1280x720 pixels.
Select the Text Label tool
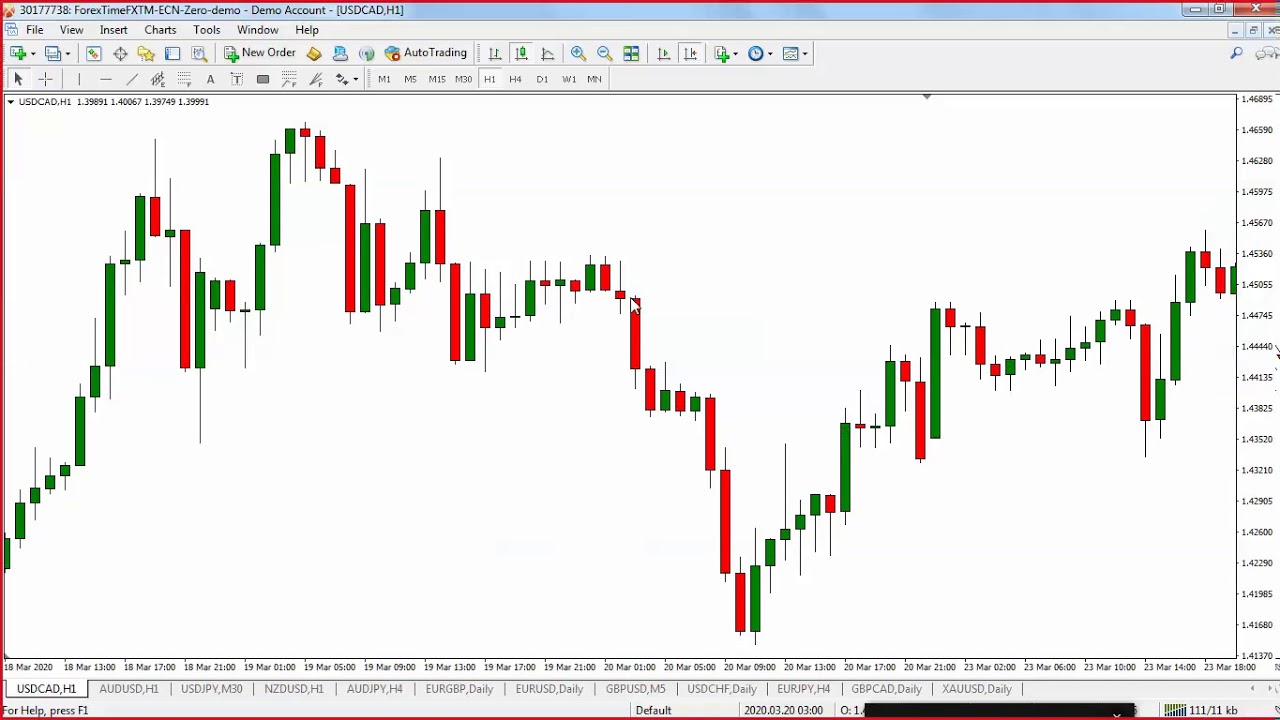pos(237,79)
